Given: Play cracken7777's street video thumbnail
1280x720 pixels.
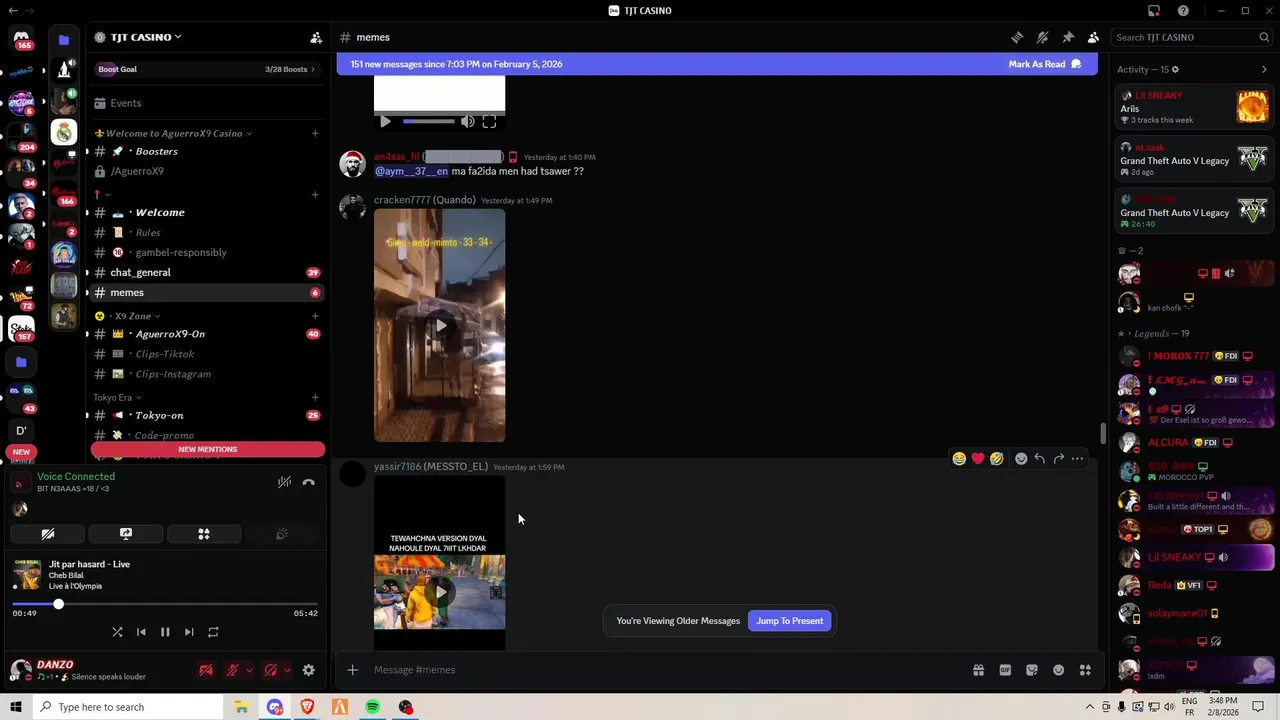Looking at the screenshot, I should 440,325.
